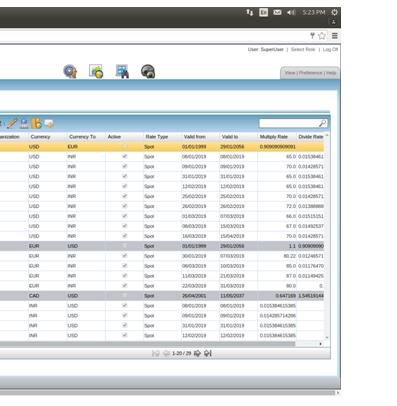The height and width of the screenshot is (406, 397).
Task: Select the 26/04/2001 valid from cell
Action: [200, 296]
